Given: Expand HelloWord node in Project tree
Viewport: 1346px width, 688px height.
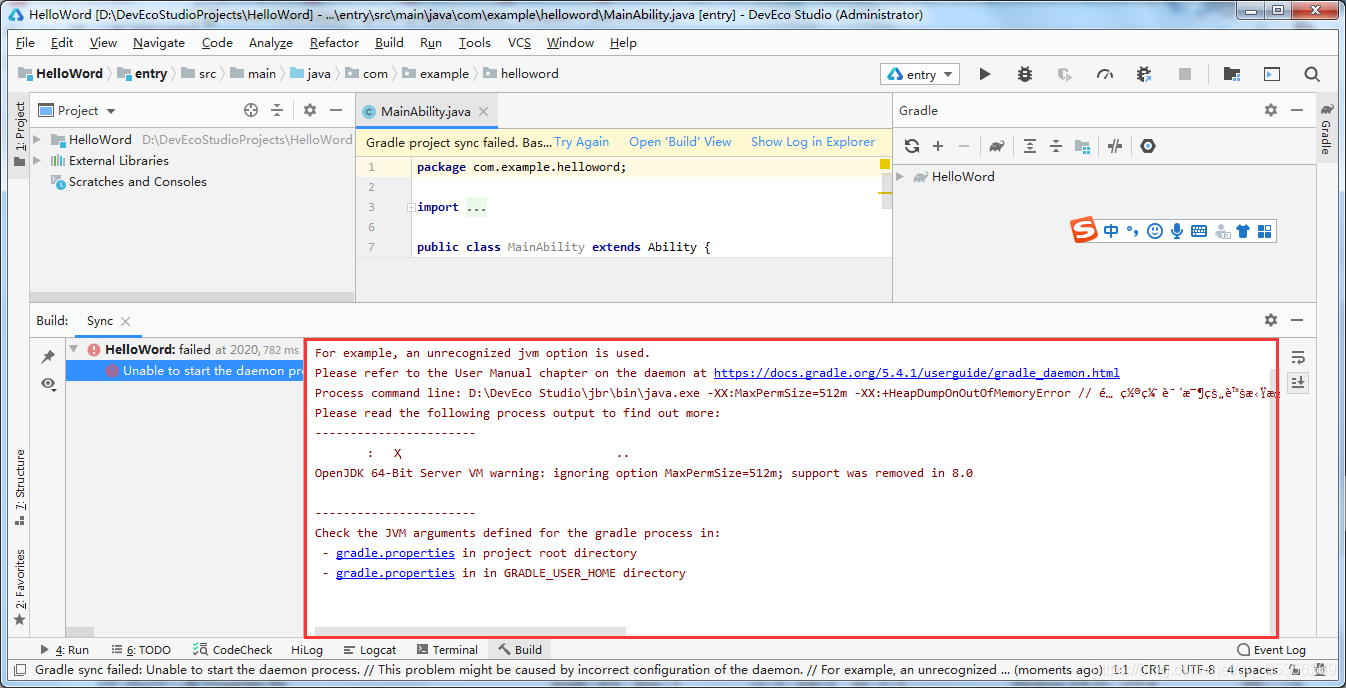Looking at the screenshot, I should tap(38, 140).
